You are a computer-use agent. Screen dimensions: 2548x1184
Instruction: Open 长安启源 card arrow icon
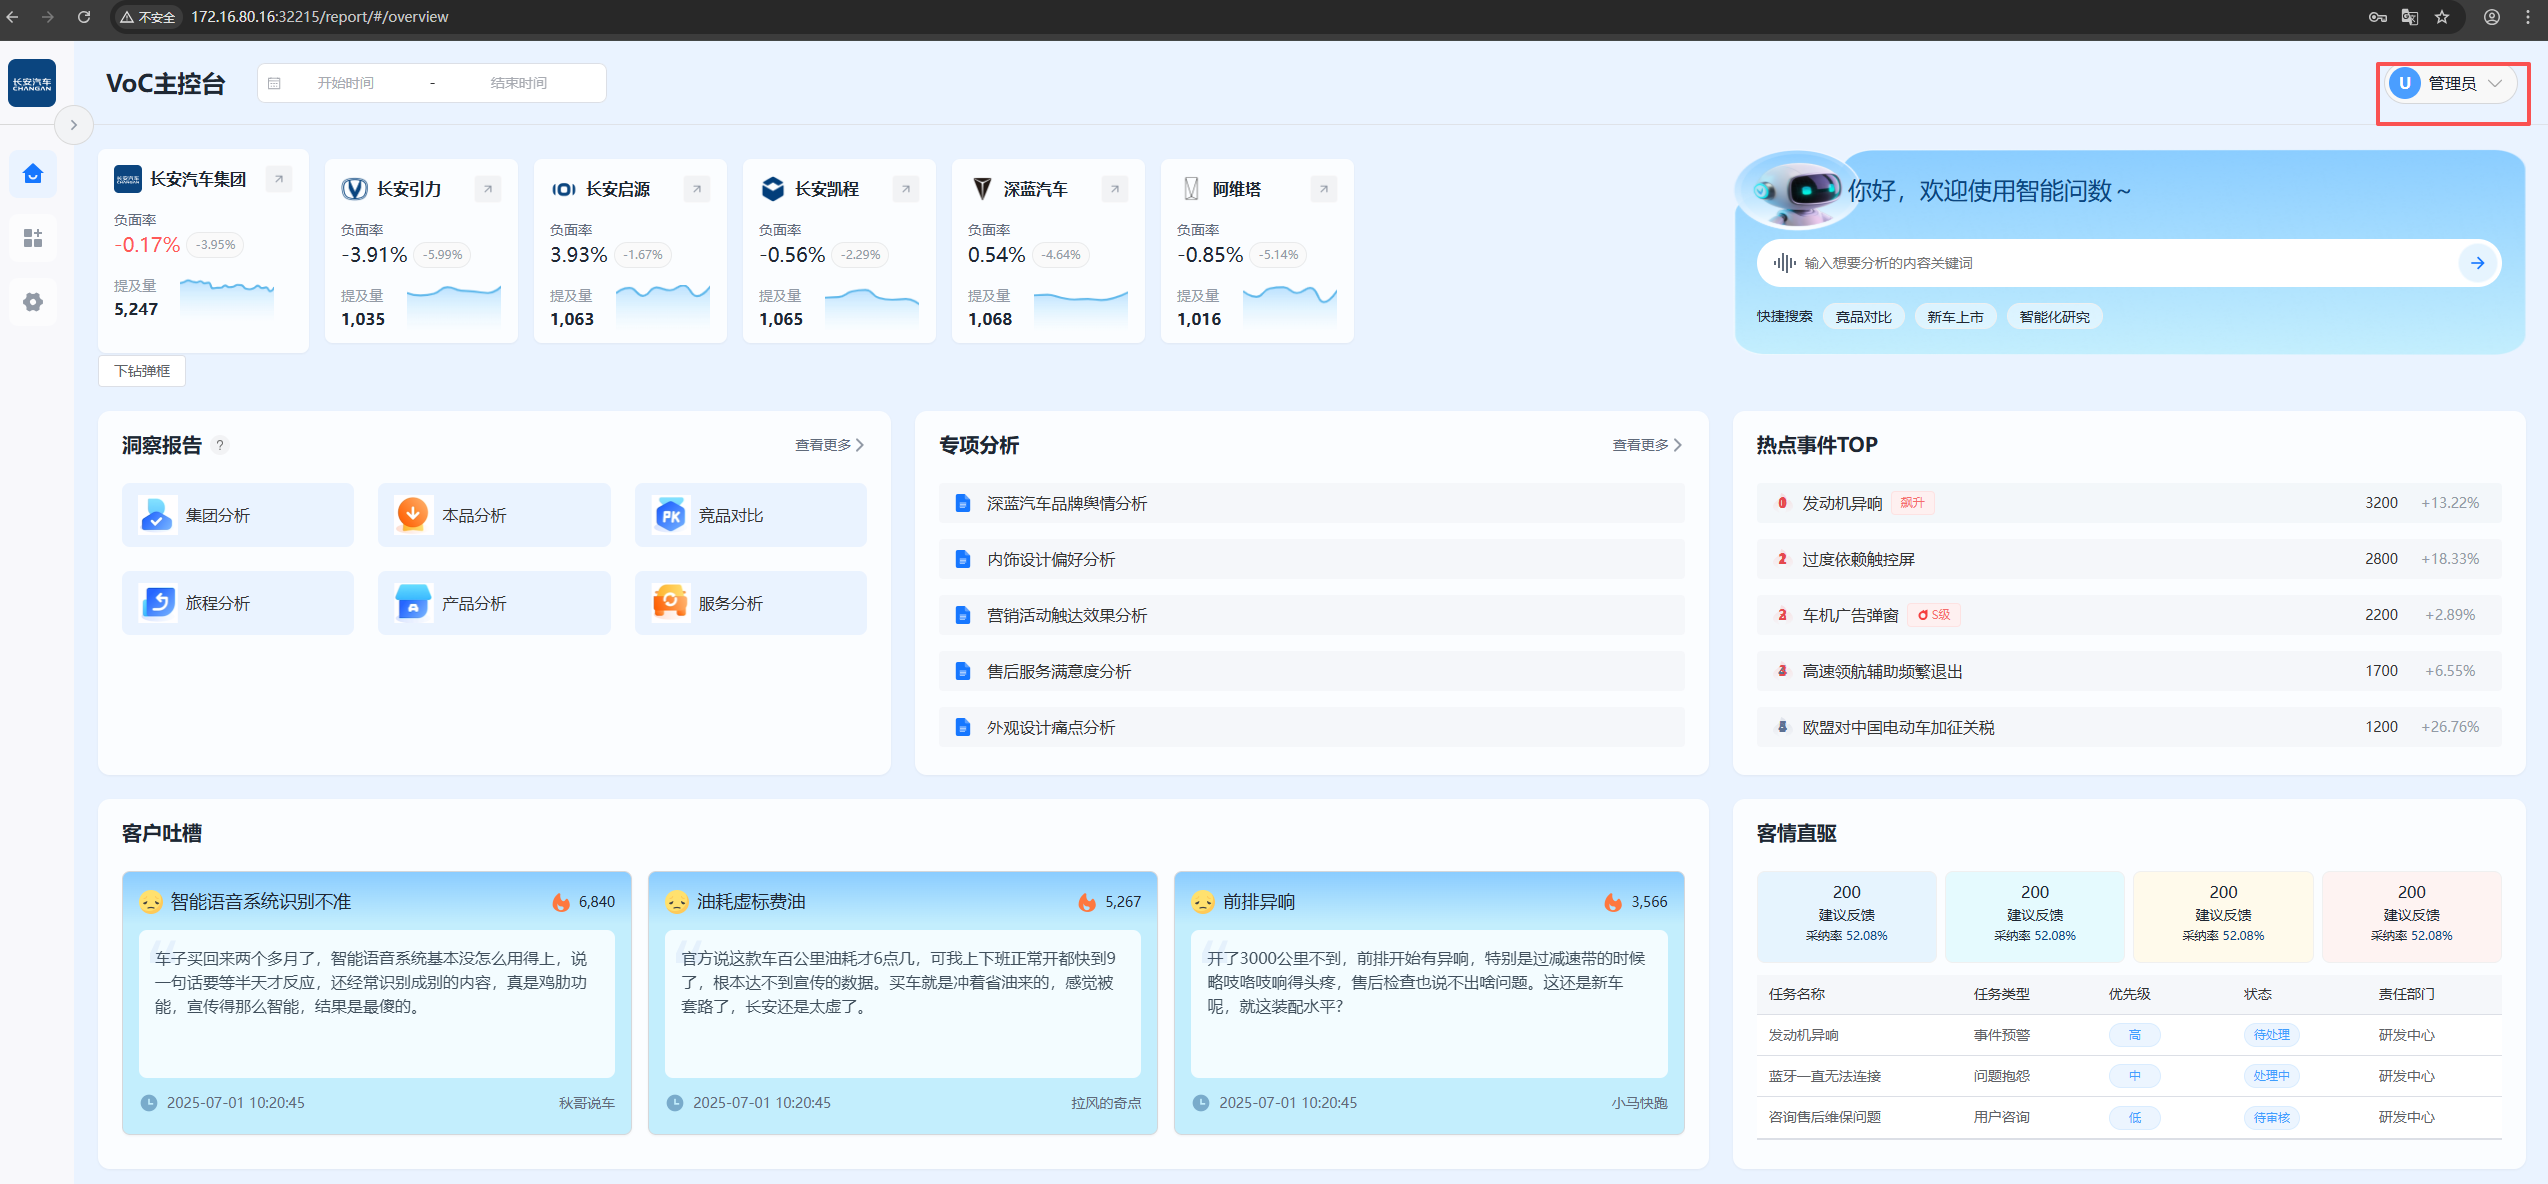(697, 189)
